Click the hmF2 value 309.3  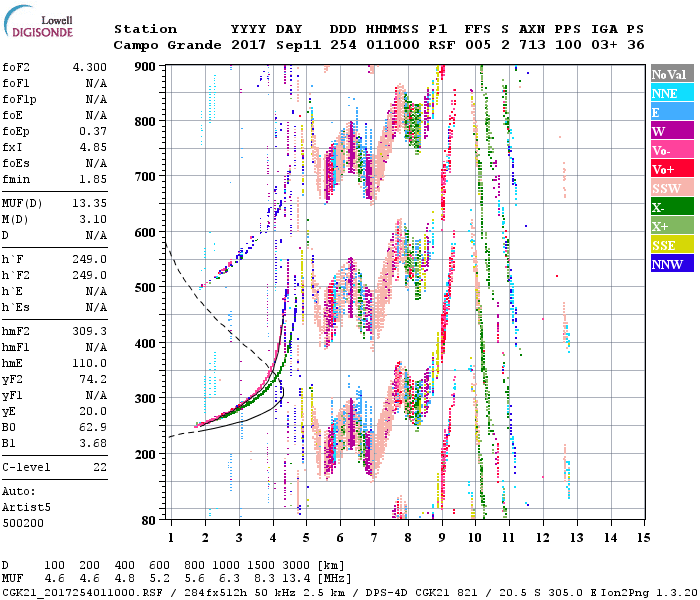tap(90, 331)
